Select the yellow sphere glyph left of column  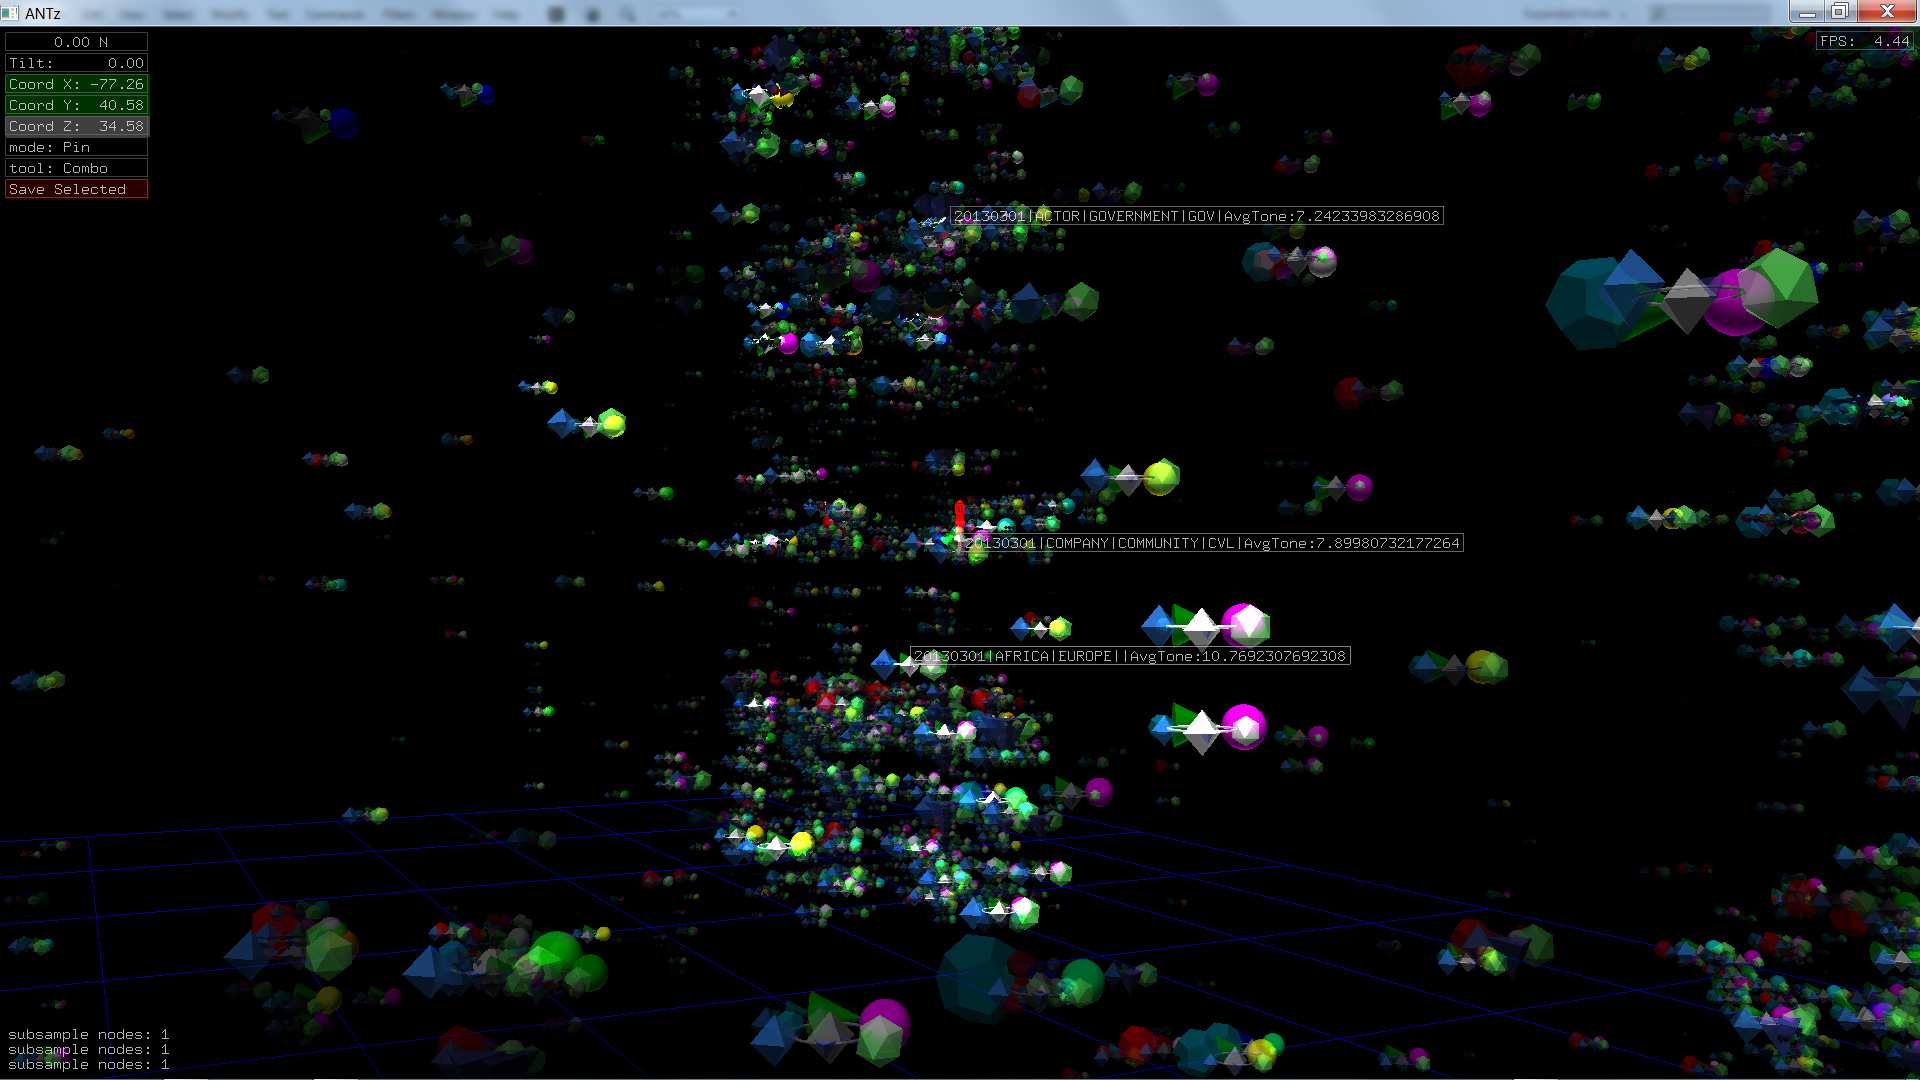click(612, 424)
